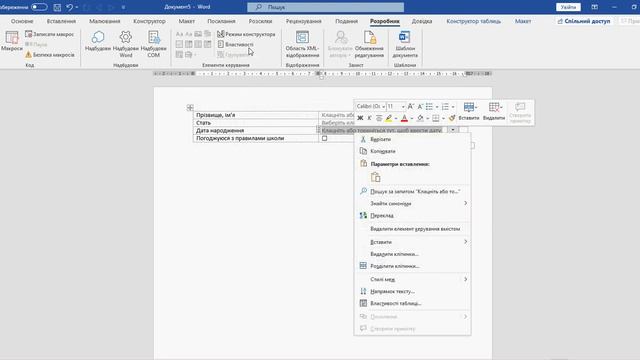
Task: Click the shading fill bucket button
Action: coord(420,118)
